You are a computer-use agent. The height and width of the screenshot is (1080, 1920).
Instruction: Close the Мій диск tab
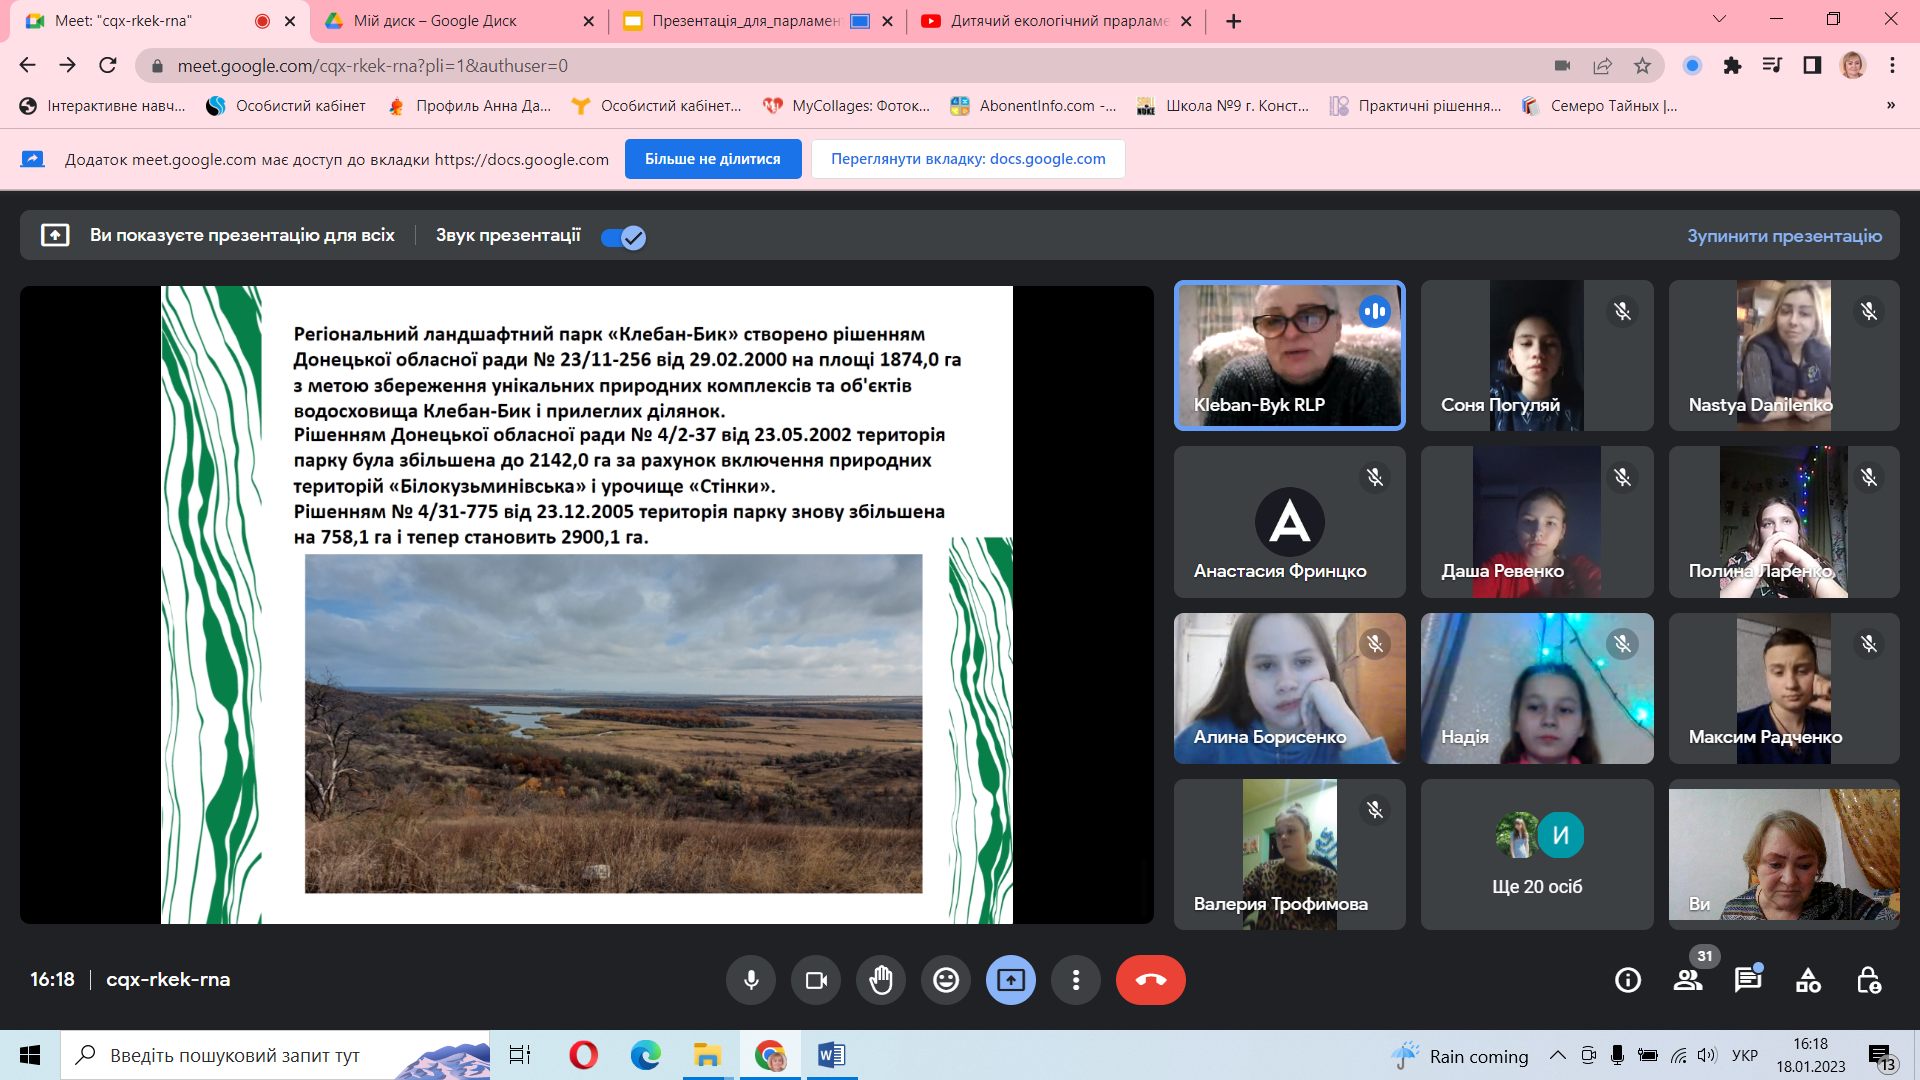(x=588, y=21)
